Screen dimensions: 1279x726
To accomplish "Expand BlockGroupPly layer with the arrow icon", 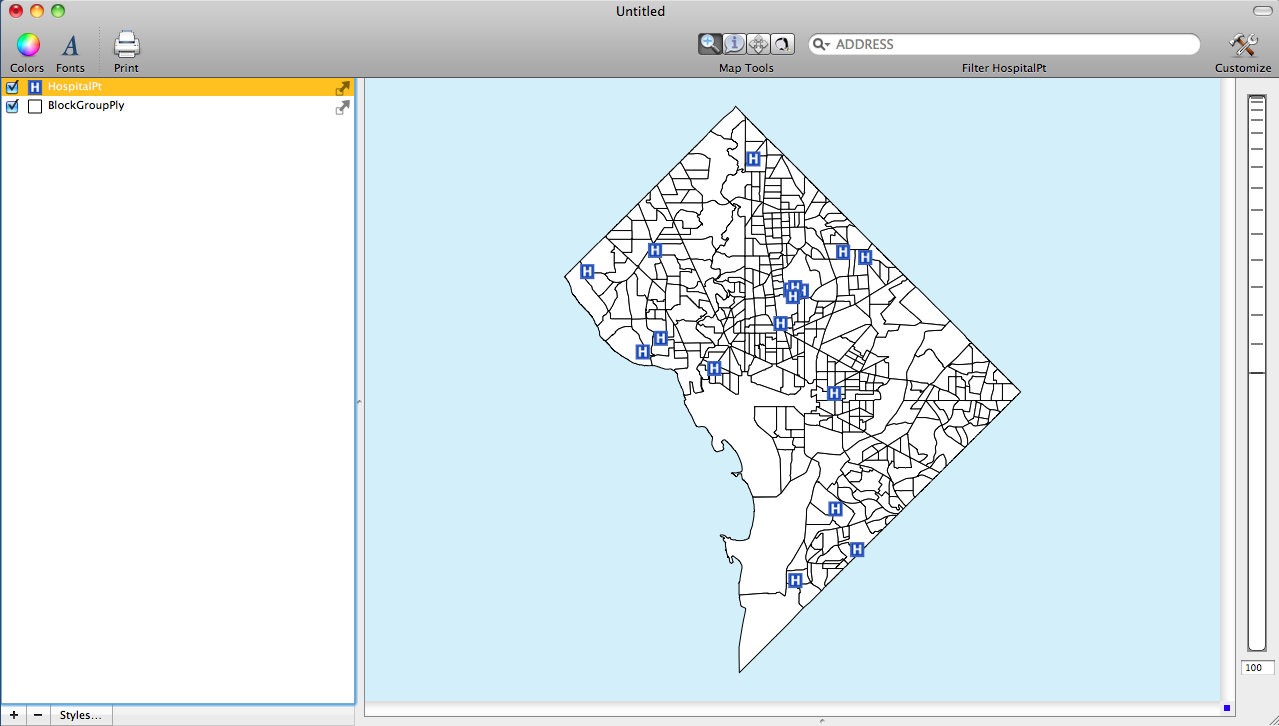I will pyautogui.click(x=343, y=107).
